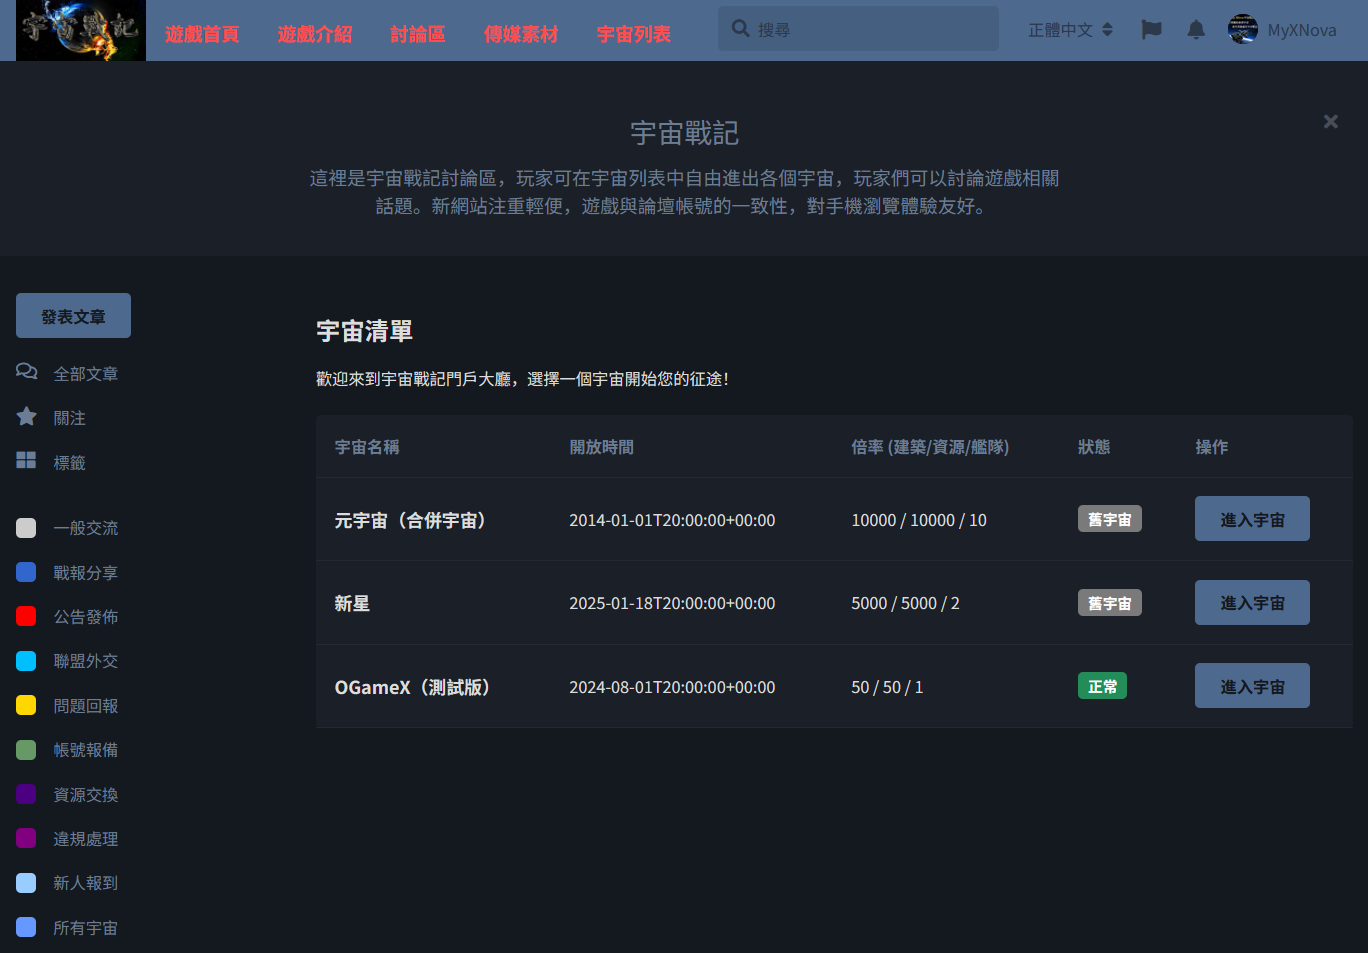Open the 所有宇宙 category link

[x=85, y=927]
